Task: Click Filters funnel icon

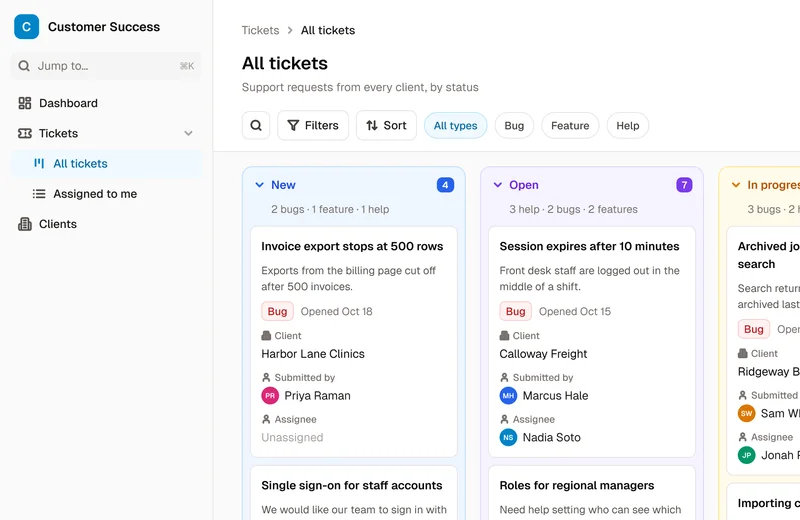Action: click(293, 126)
